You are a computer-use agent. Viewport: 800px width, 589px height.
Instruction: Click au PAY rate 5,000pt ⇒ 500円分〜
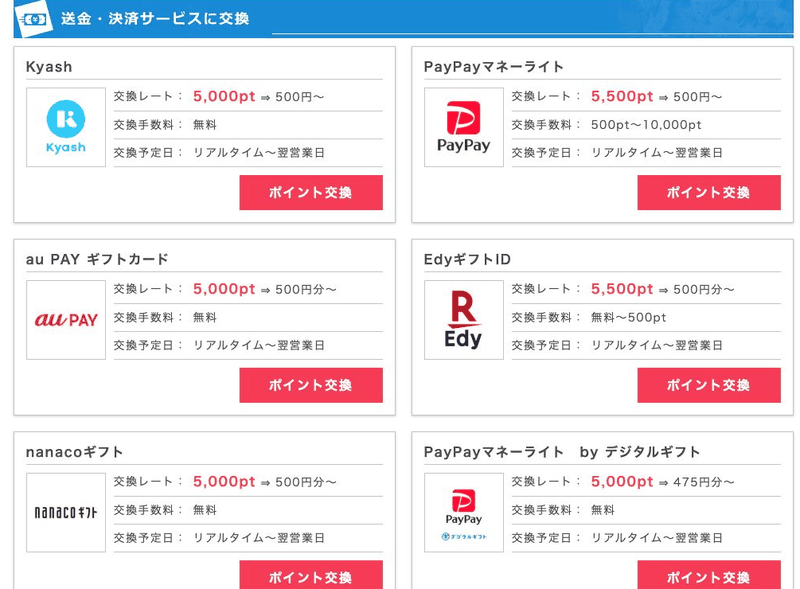point(264,289)
